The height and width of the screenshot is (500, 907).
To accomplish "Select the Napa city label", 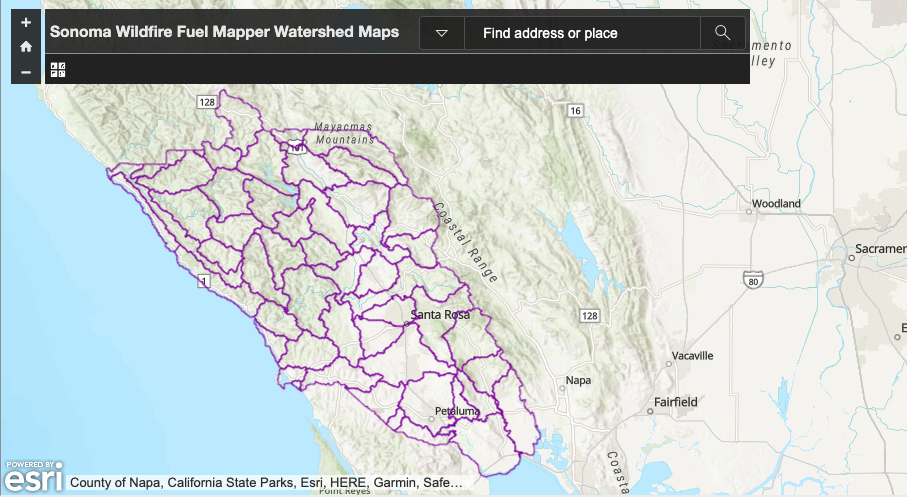I will (x=578, y=380).
